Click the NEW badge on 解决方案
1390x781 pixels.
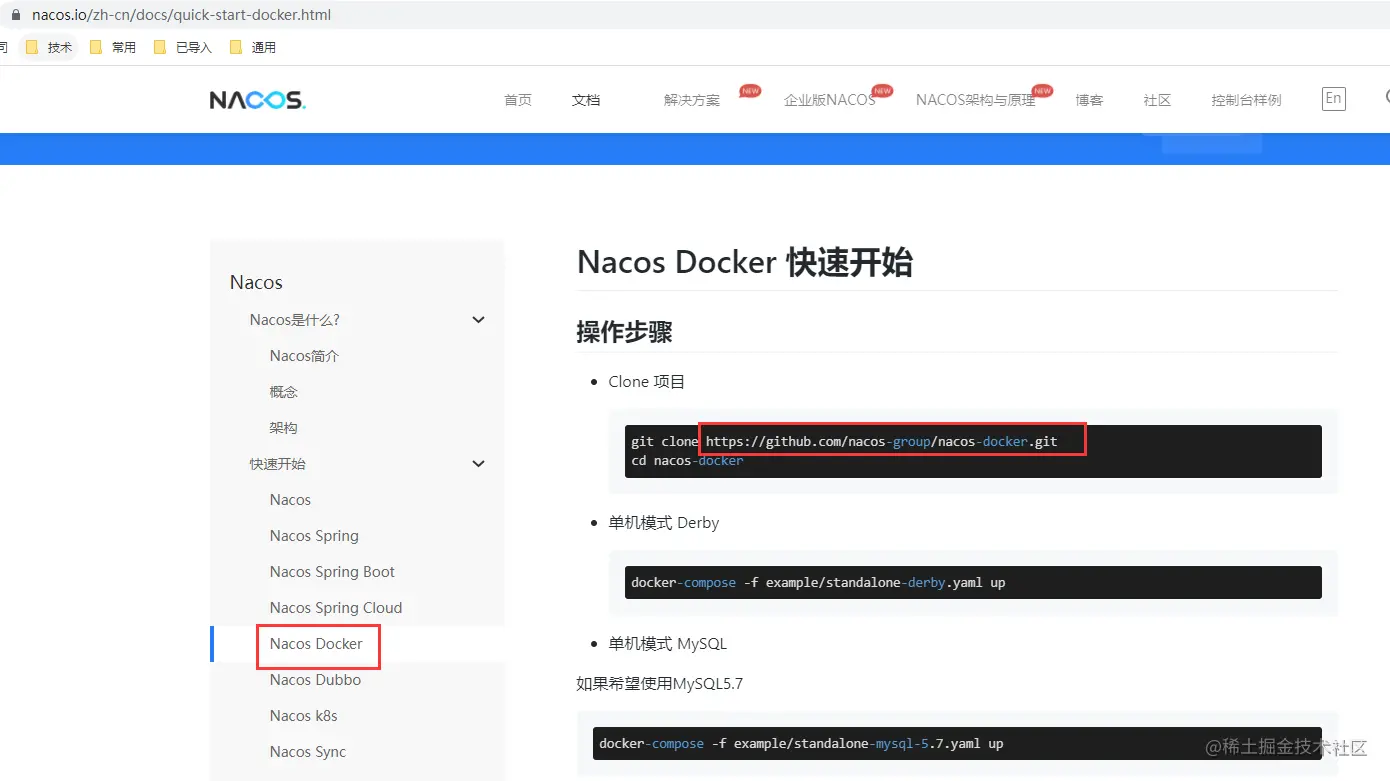[749, 89]
